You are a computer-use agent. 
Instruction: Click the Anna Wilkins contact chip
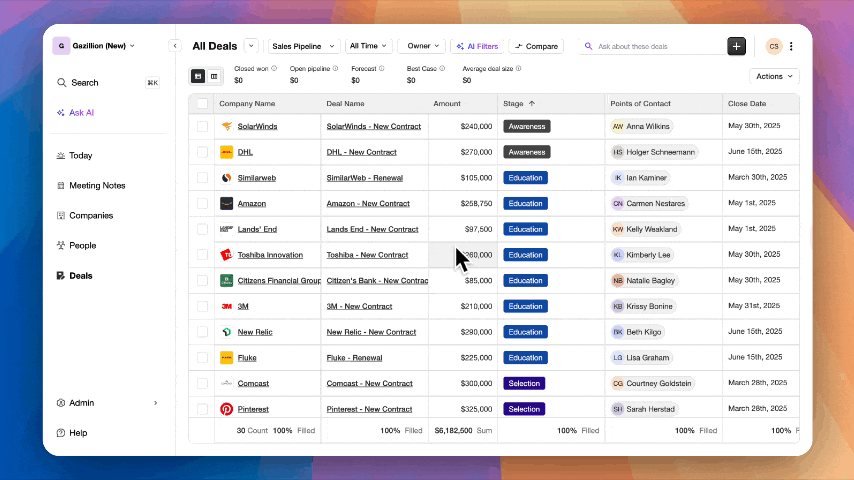641,126
